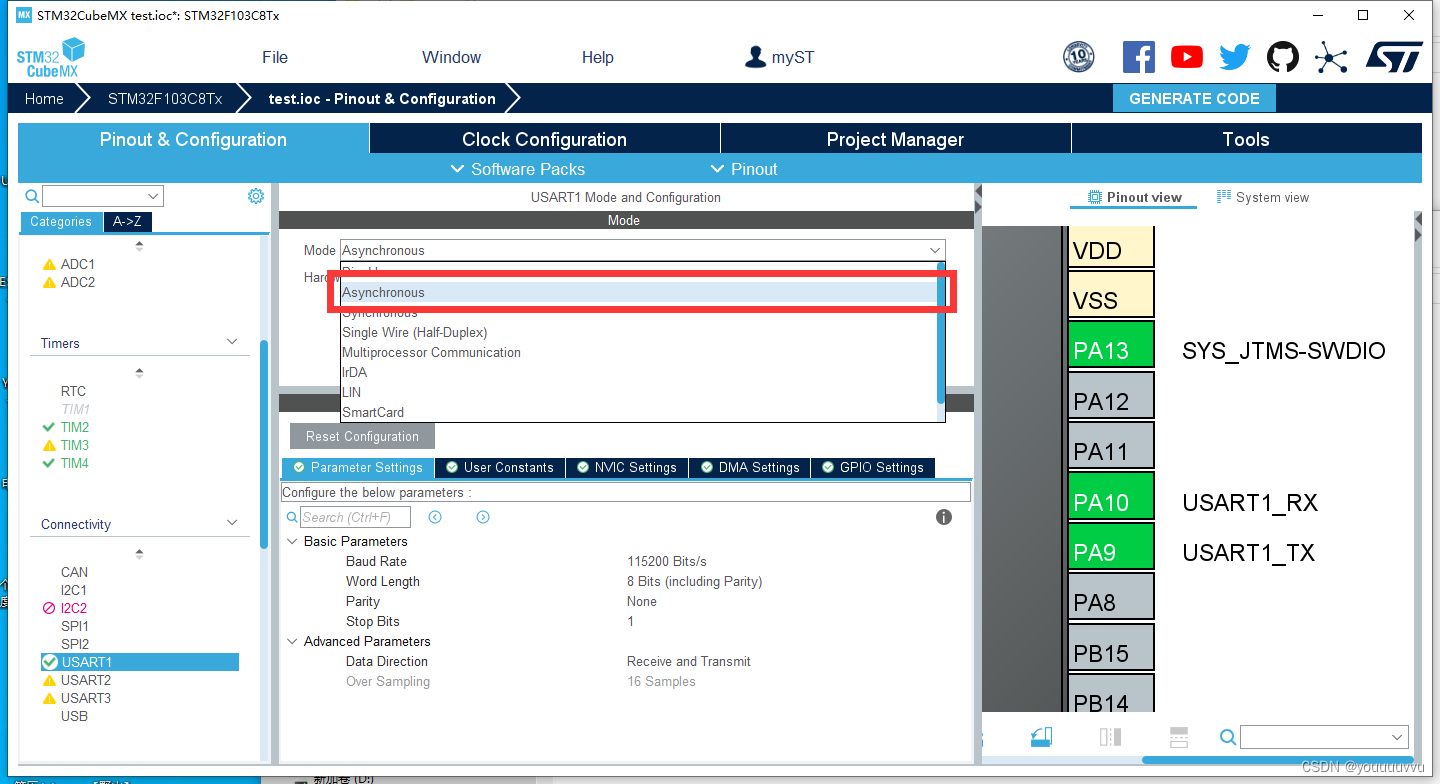Open the pinout search combo box
Screen dimensions: 1440x784
(x=1324, y=737)
